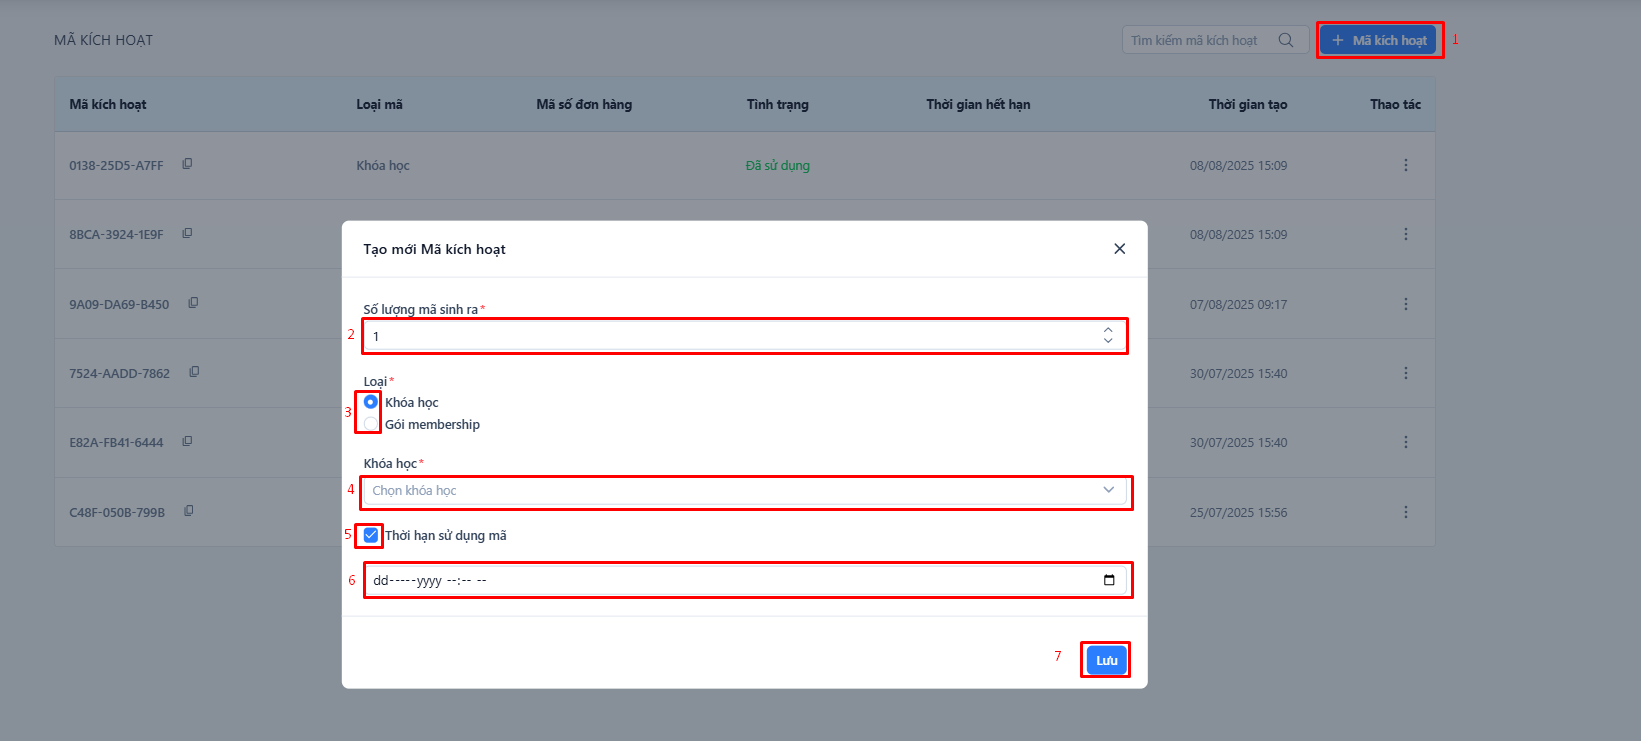Open the calendar picker in date field

tap(1109, 580)
